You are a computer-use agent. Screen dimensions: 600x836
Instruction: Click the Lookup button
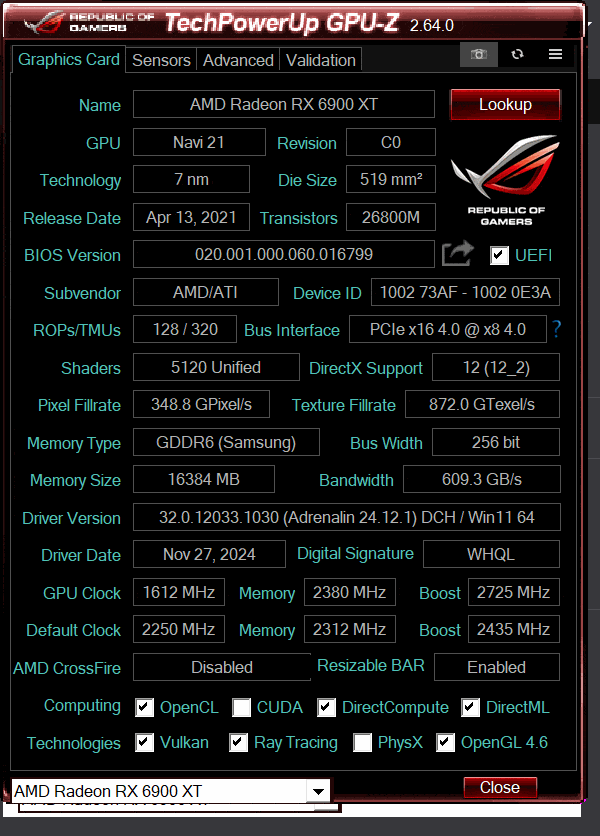505,104
